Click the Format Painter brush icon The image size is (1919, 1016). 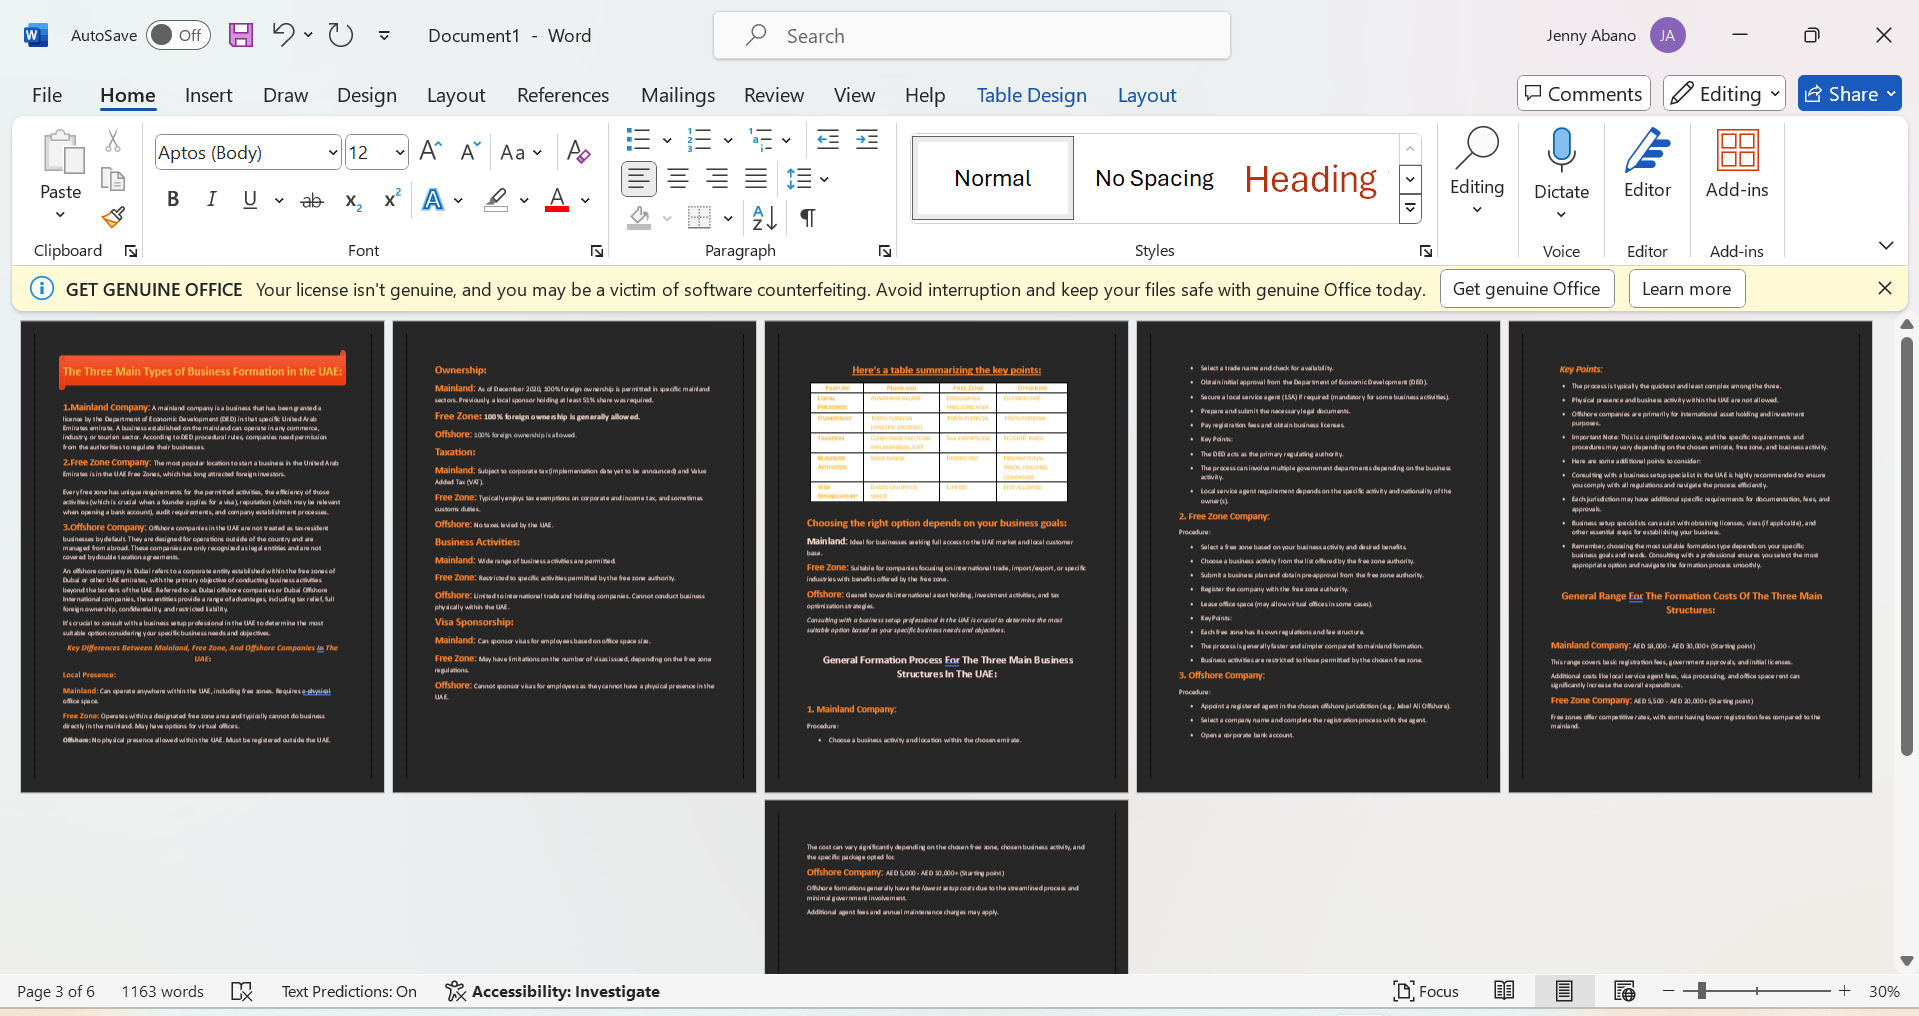click(113, 217)
